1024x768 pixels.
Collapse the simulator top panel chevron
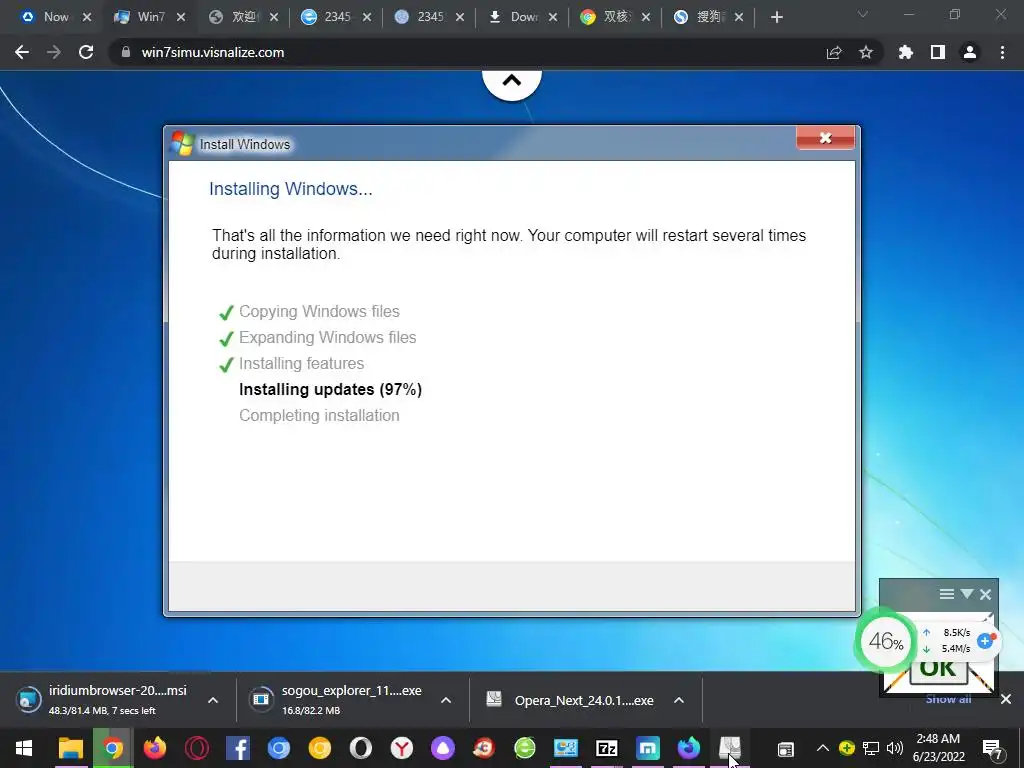[x=512, y=82]
